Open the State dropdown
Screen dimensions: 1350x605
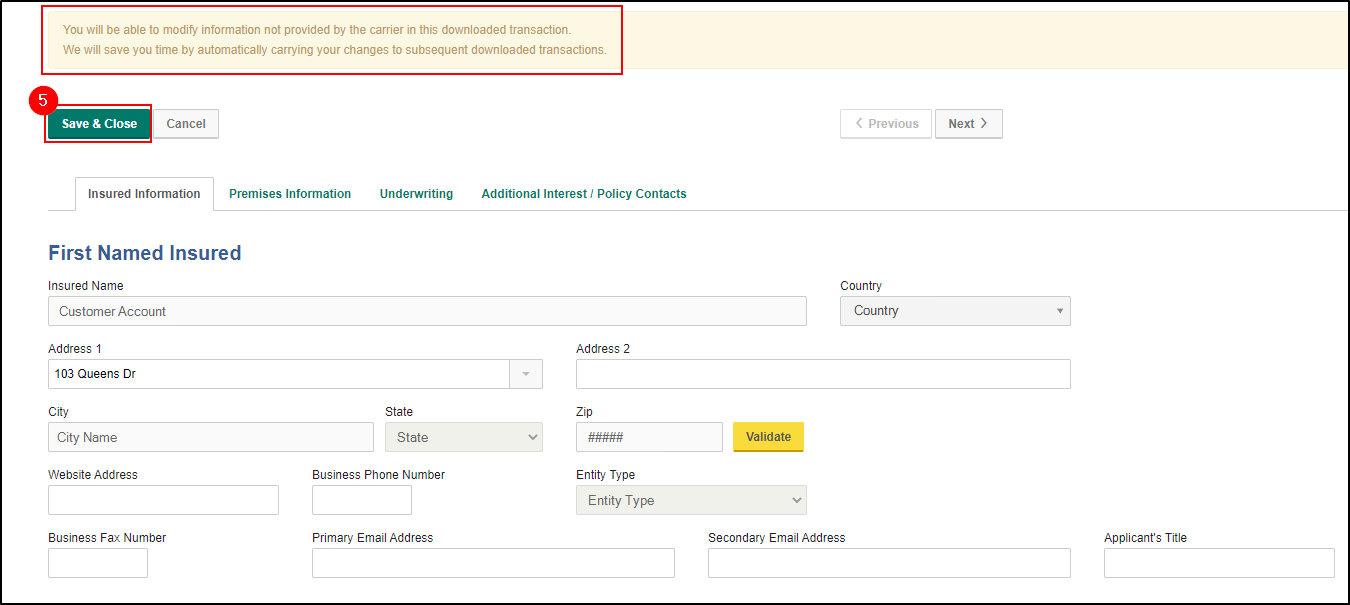click(464, 437)
